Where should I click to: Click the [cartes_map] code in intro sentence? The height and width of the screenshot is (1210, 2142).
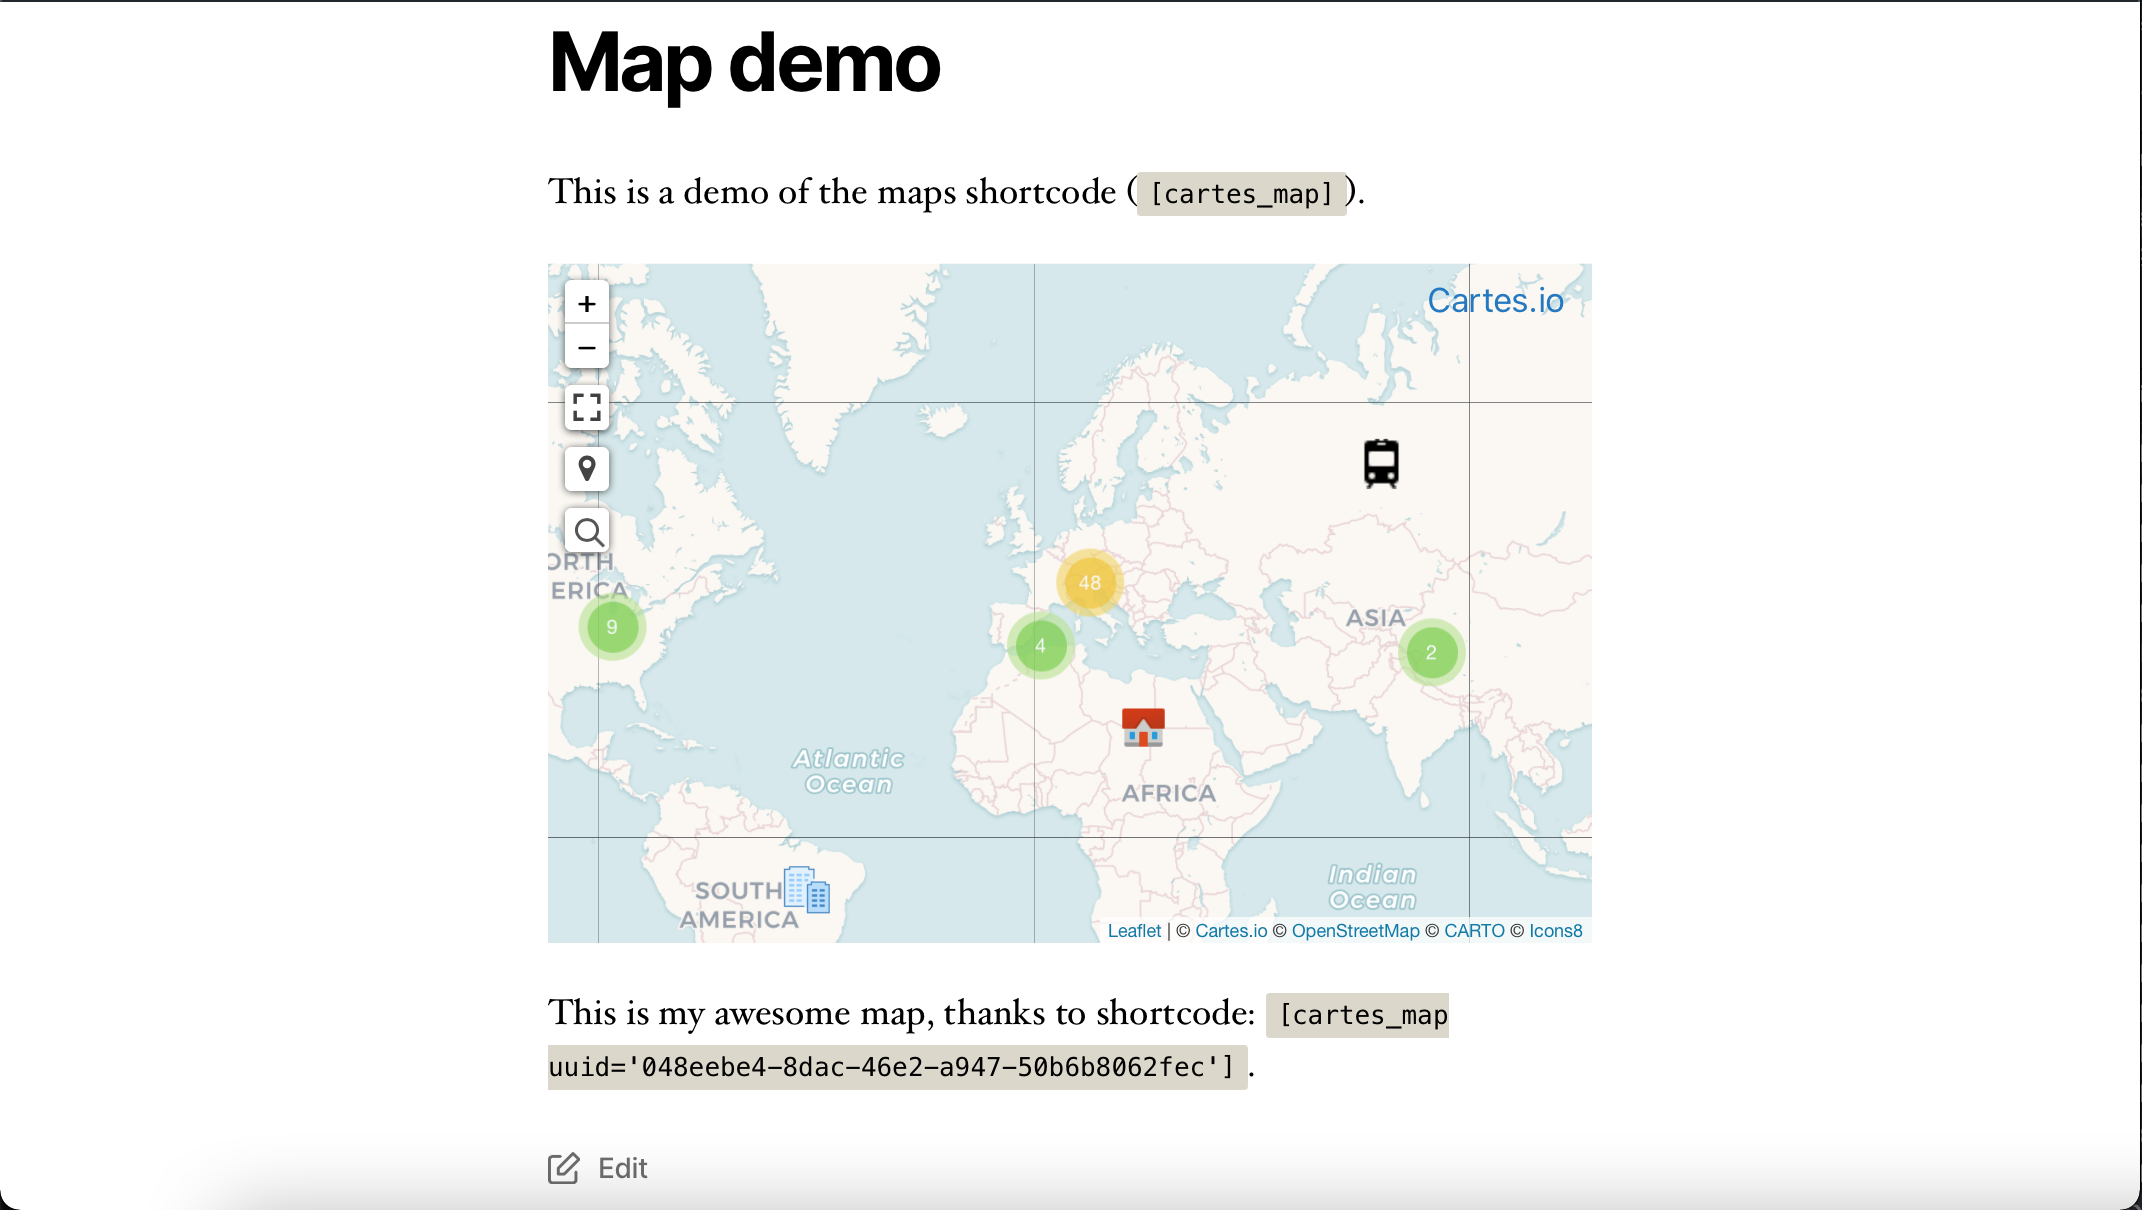pyautogui.click(x=1242, y=193)
